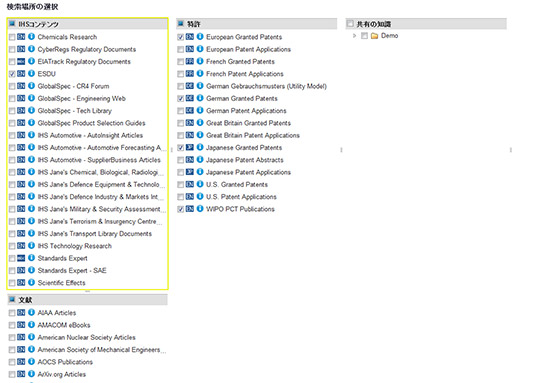
Task: Click info icon beside ESDU
Action: coord(31,73)
